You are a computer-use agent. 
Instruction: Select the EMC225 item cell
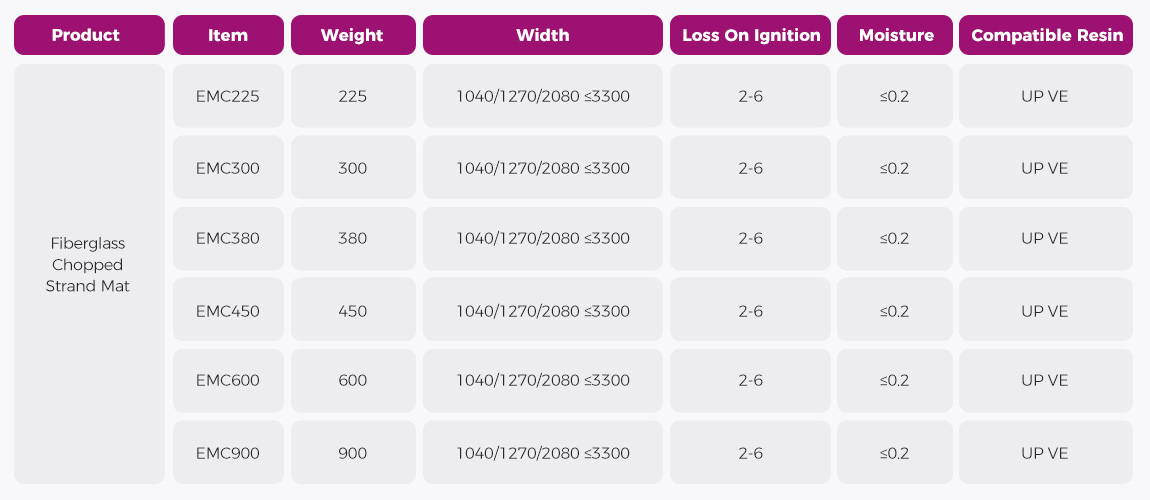coord(228,97)
